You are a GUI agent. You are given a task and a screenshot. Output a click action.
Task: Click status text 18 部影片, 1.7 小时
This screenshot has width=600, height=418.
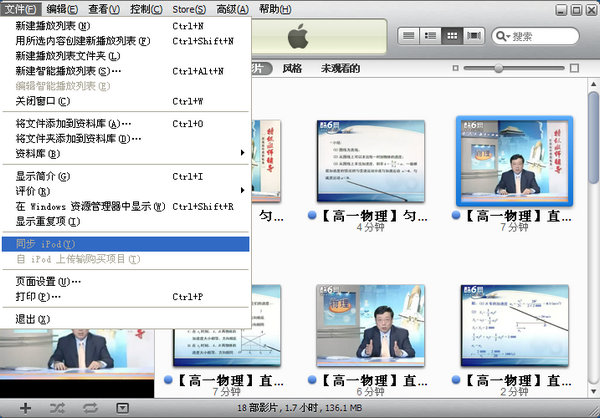[x=300, y=408]
